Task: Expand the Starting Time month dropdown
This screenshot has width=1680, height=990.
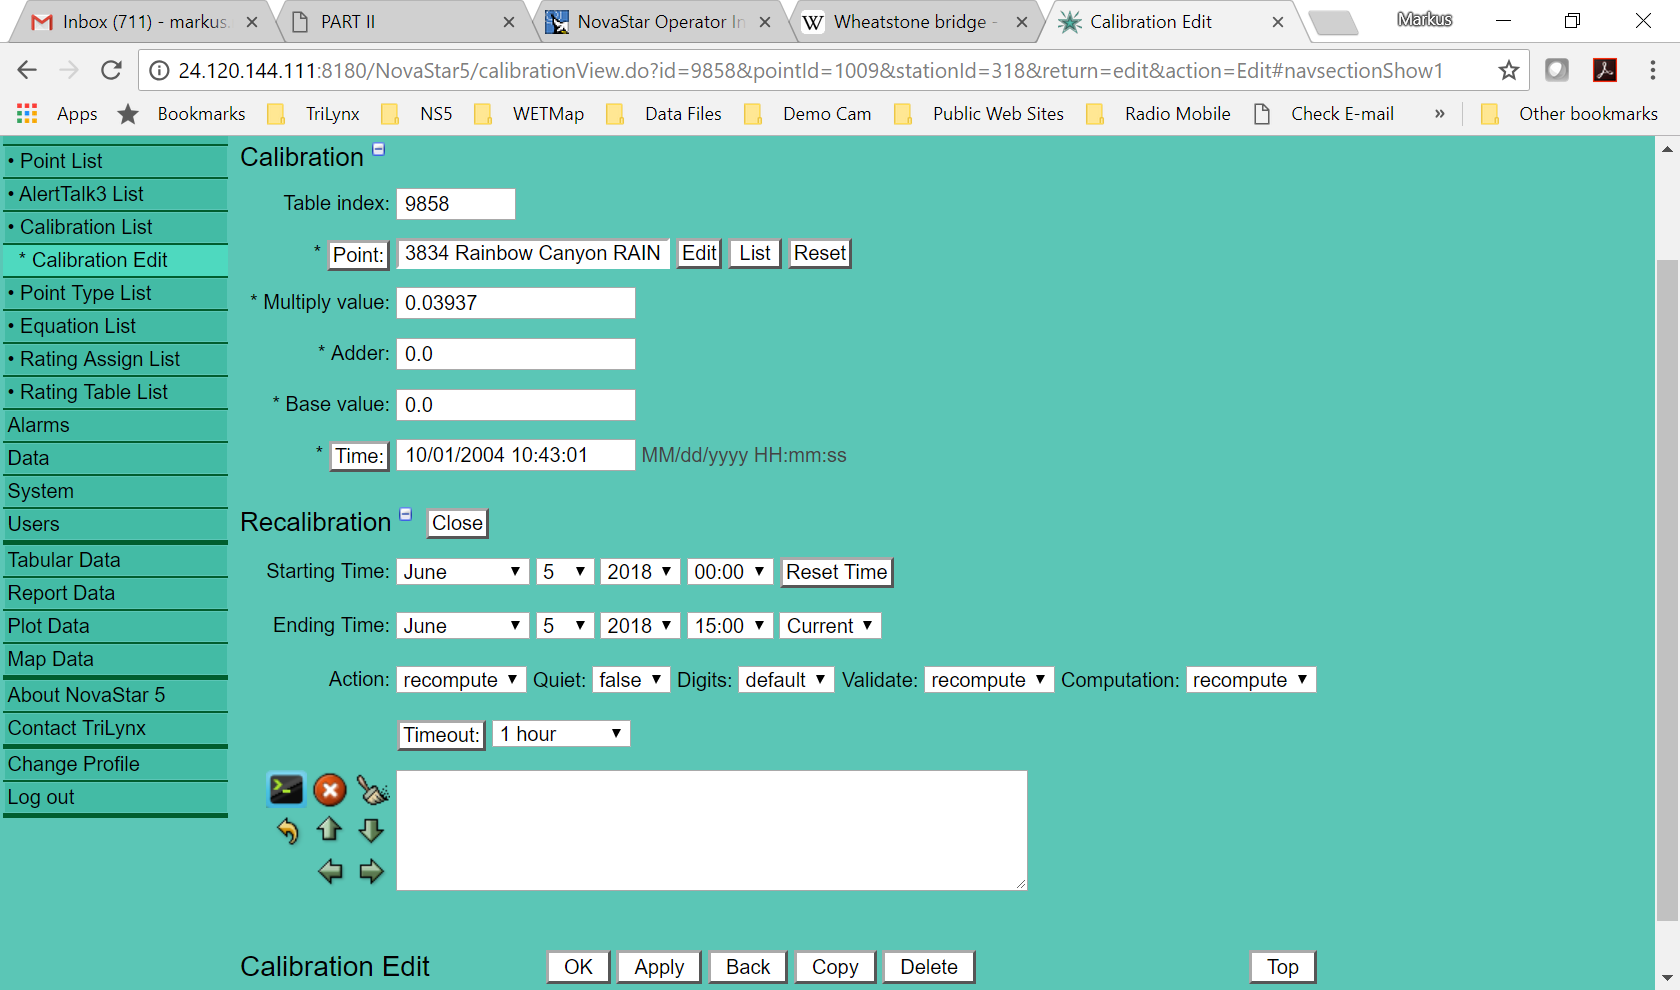Action: [x=462, y=572]
